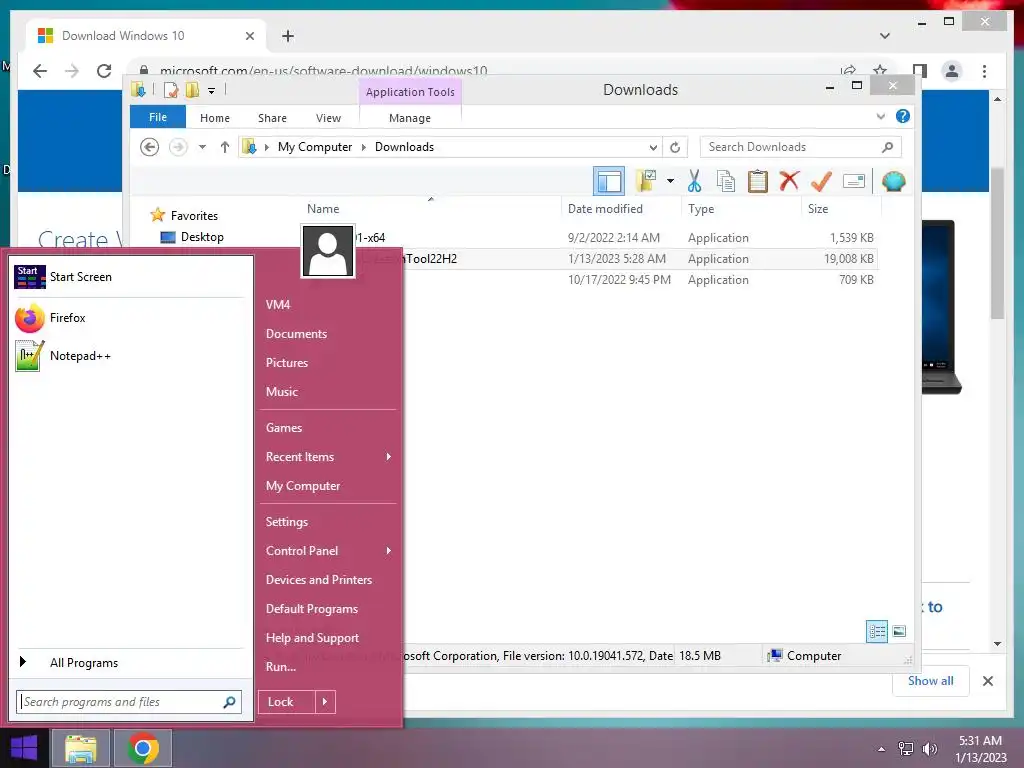This screenshot has height=768, width=1024.
Task: Click the Up one level arrow
Action: pos(225,147)
